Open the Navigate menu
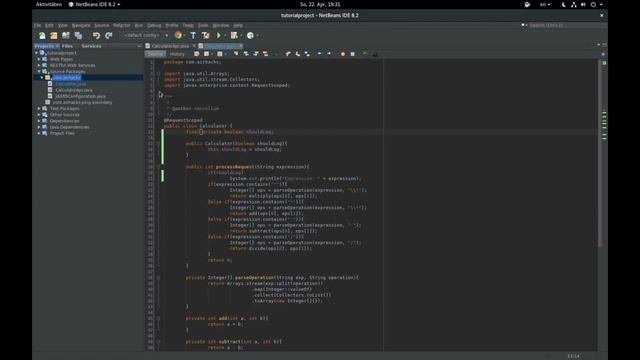 point(81,25)
